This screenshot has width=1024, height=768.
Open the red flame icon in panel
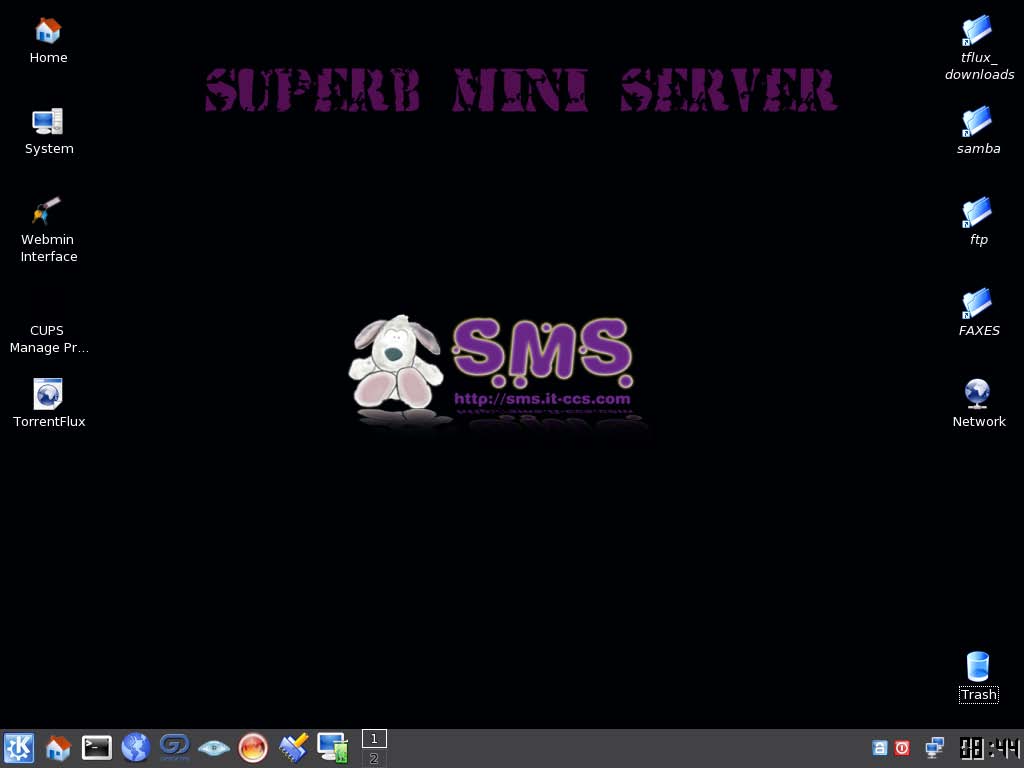[253, 748]
